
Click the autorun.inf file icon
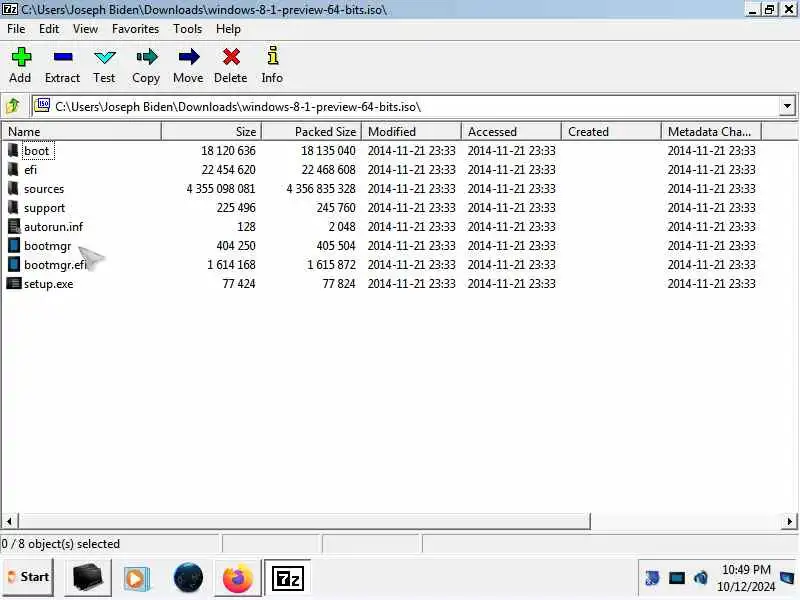point(14,227)
